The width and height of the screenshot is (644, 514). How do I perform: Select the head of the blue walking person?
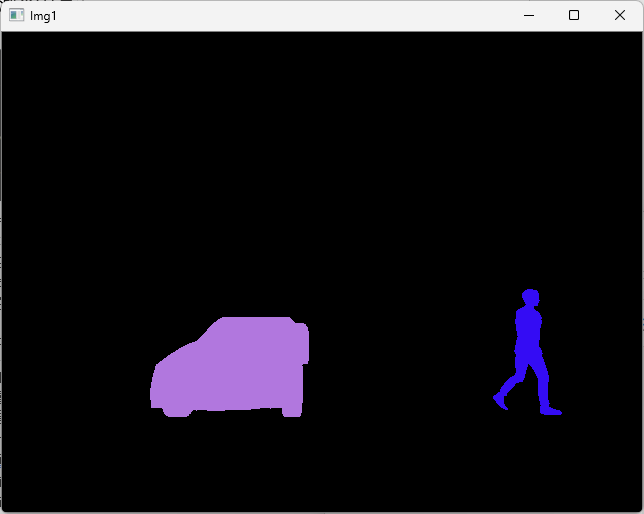(530, 297)
